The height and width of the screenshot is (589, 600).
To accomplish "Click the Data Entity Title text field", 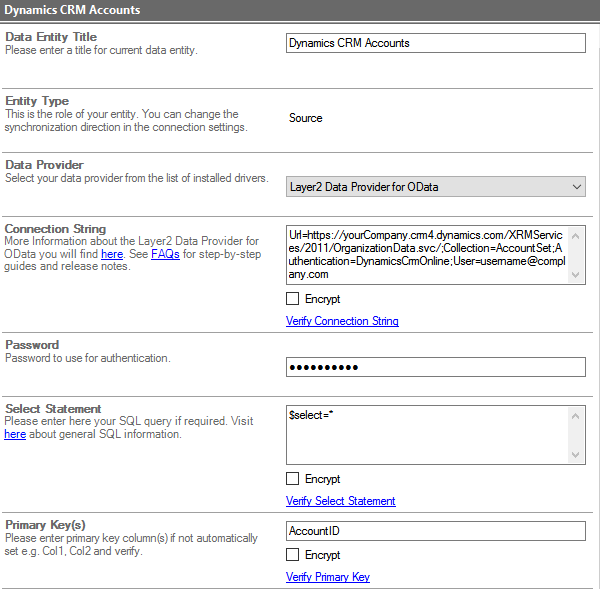I will pyautogui.click(x=435, y=43).
